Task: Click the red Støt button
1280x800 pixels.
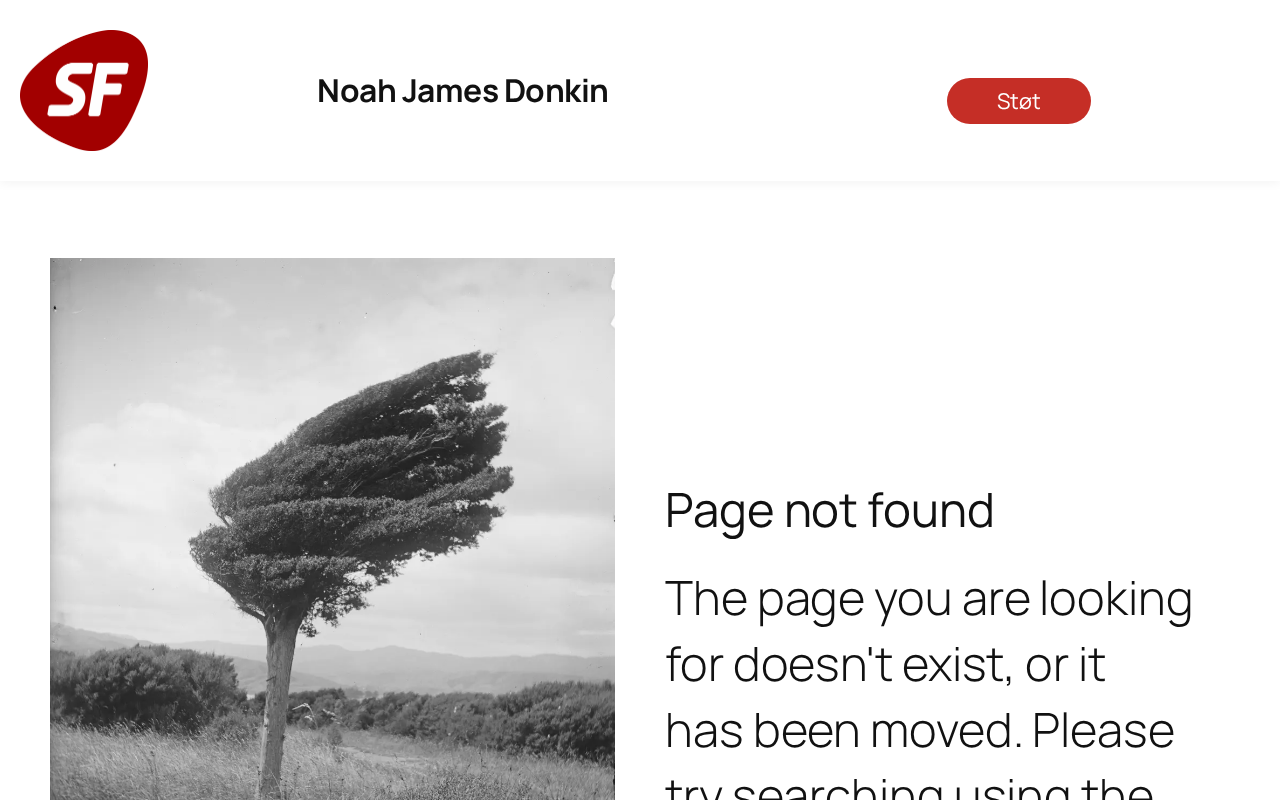Action: (1018, 101)
